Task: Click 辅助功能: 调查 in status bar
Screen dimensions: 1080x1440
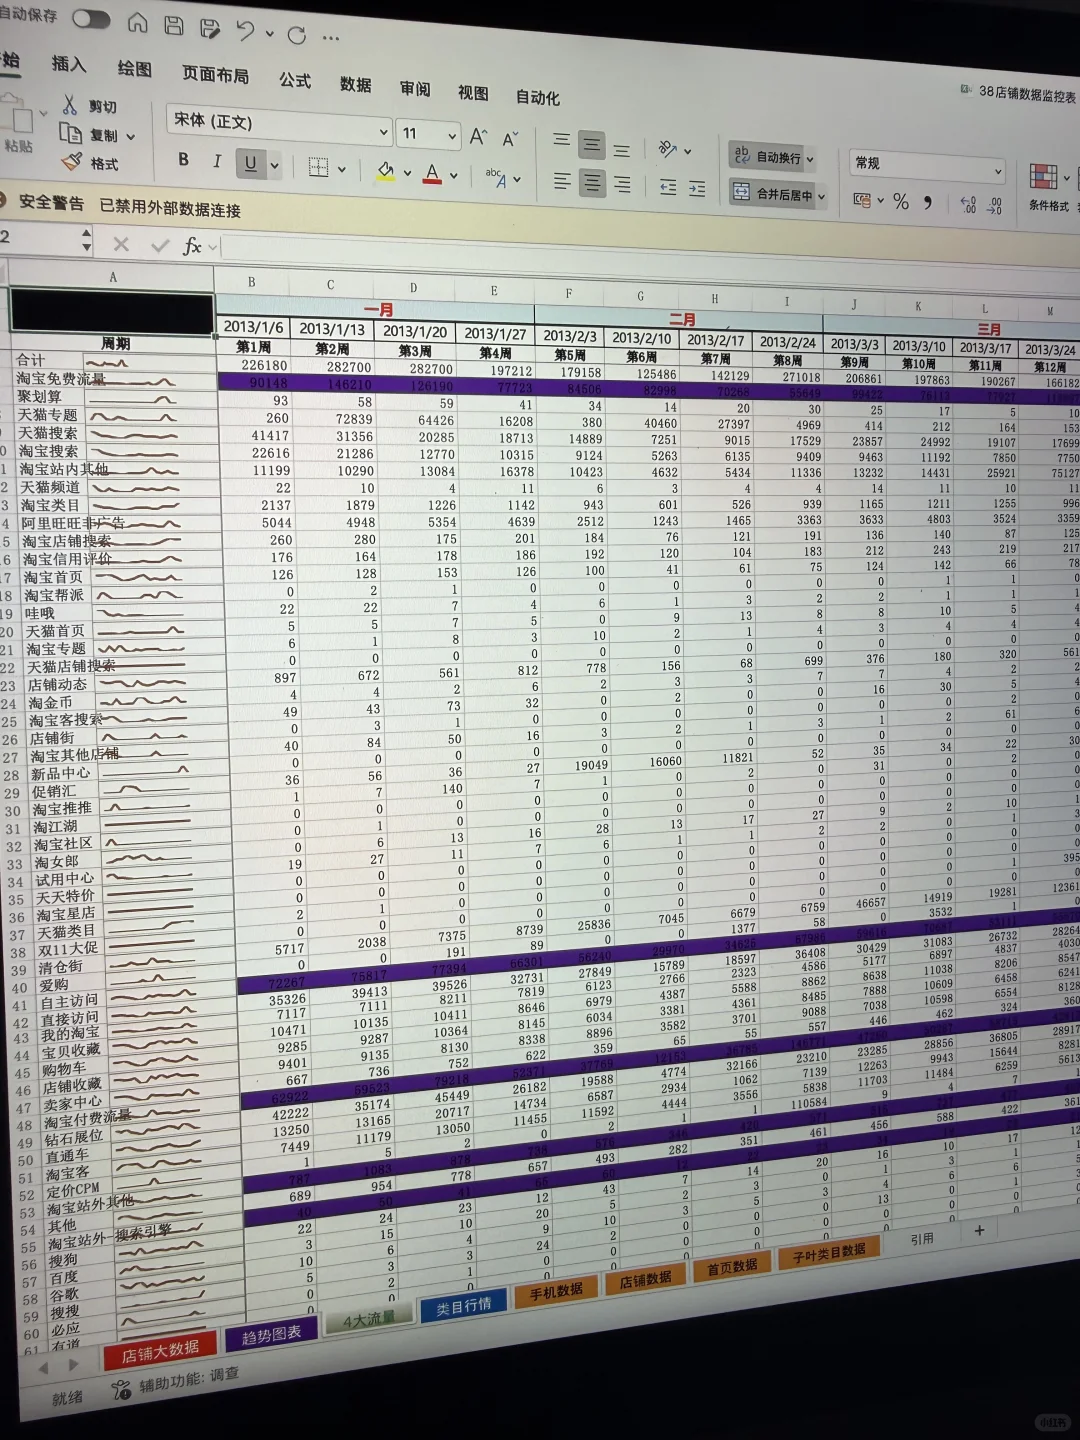Action: coord(177,1383)
